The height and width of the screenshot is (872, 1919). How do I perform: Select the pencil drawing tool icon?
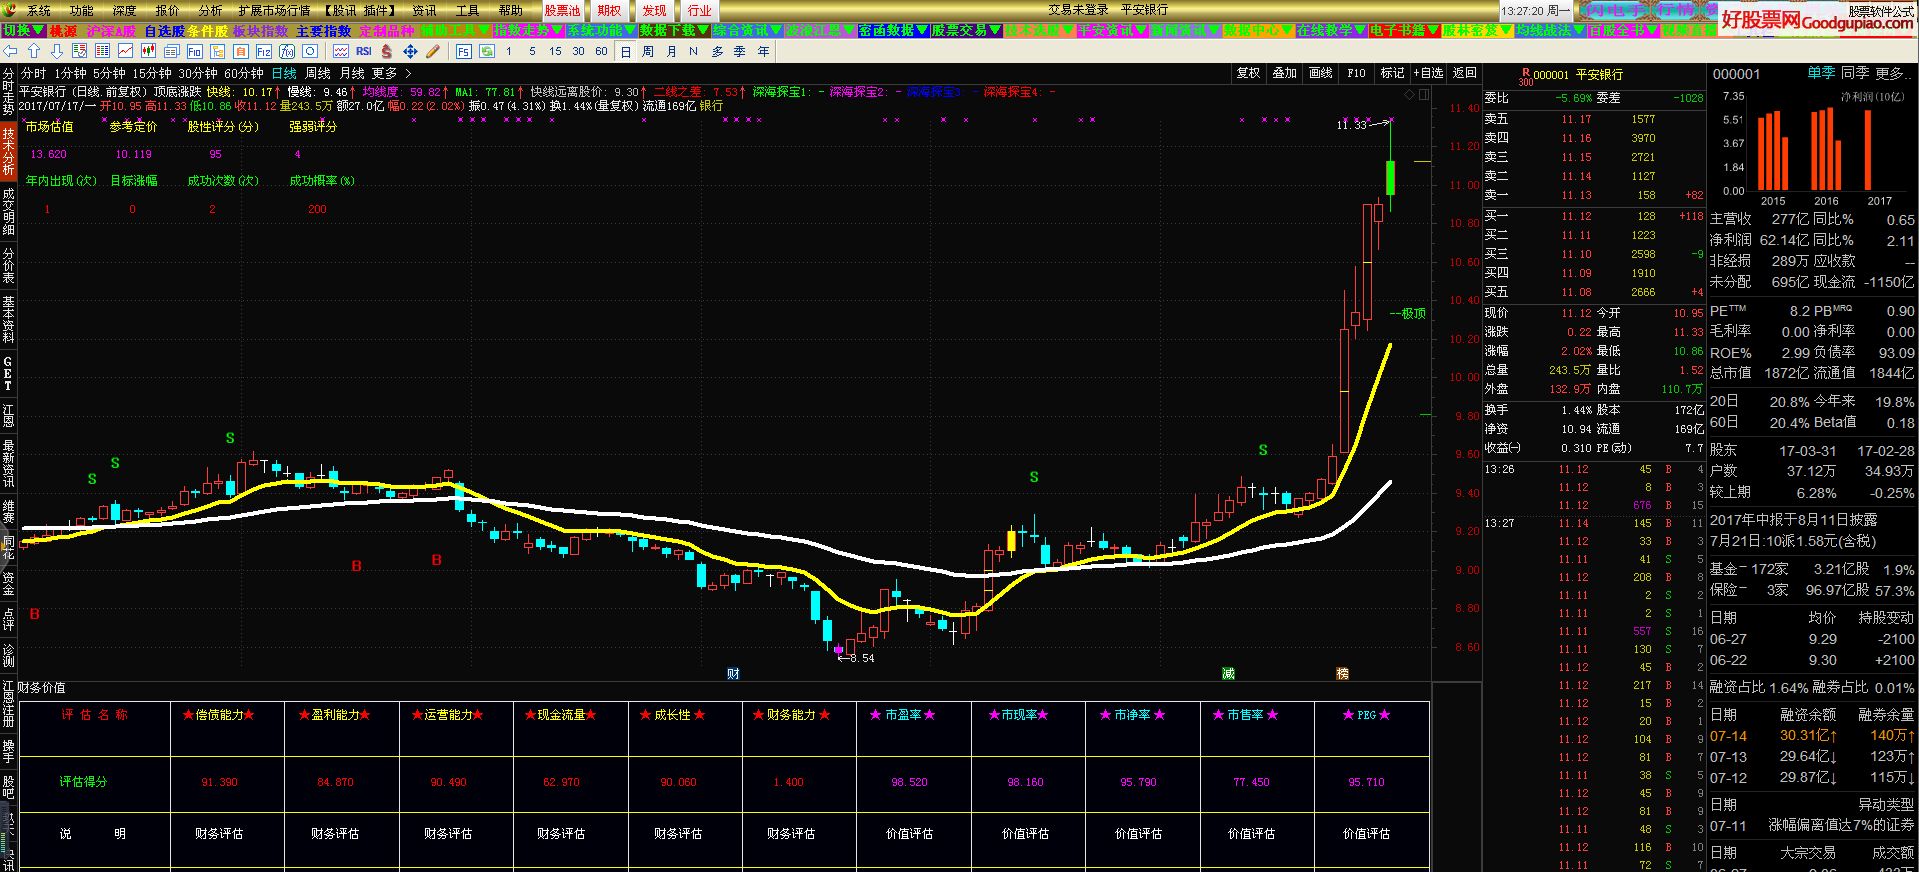[x=433, y=51]
